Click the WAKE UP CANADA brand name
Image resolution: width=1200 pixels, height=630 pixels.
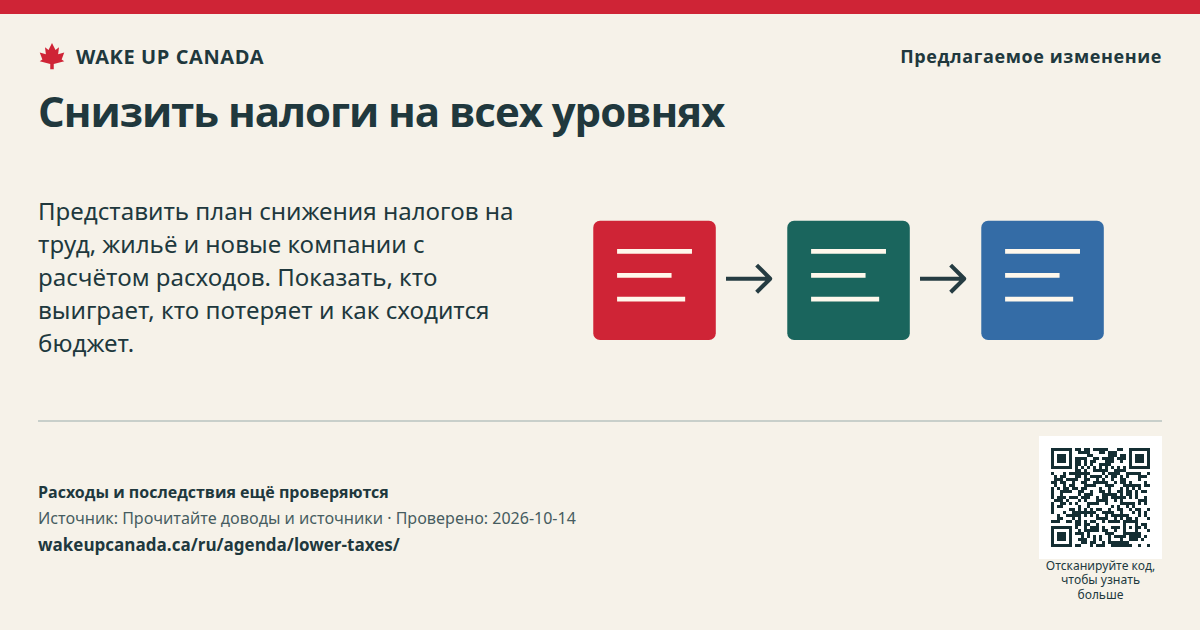[170, 57]
